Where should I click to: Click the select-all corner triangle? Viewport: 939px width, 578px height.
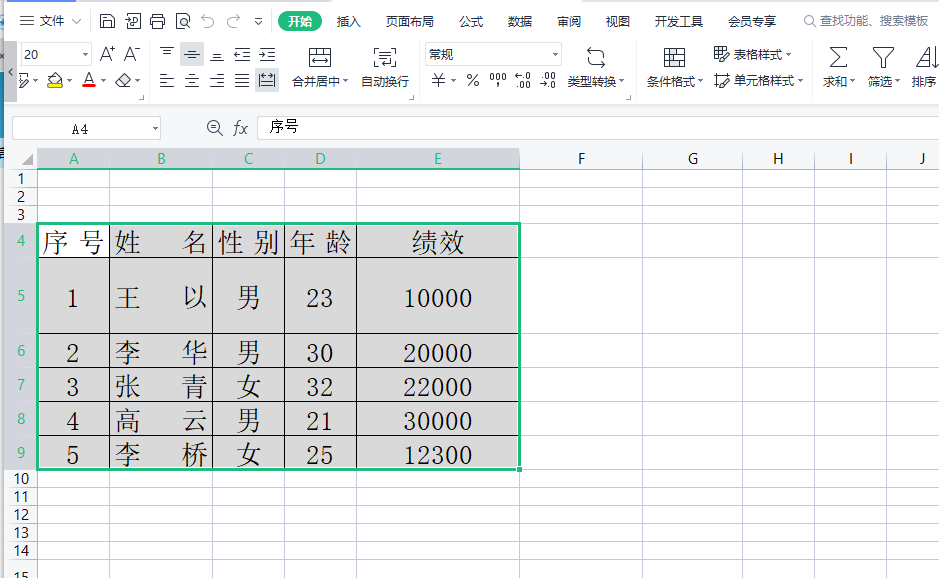point(26,159)
